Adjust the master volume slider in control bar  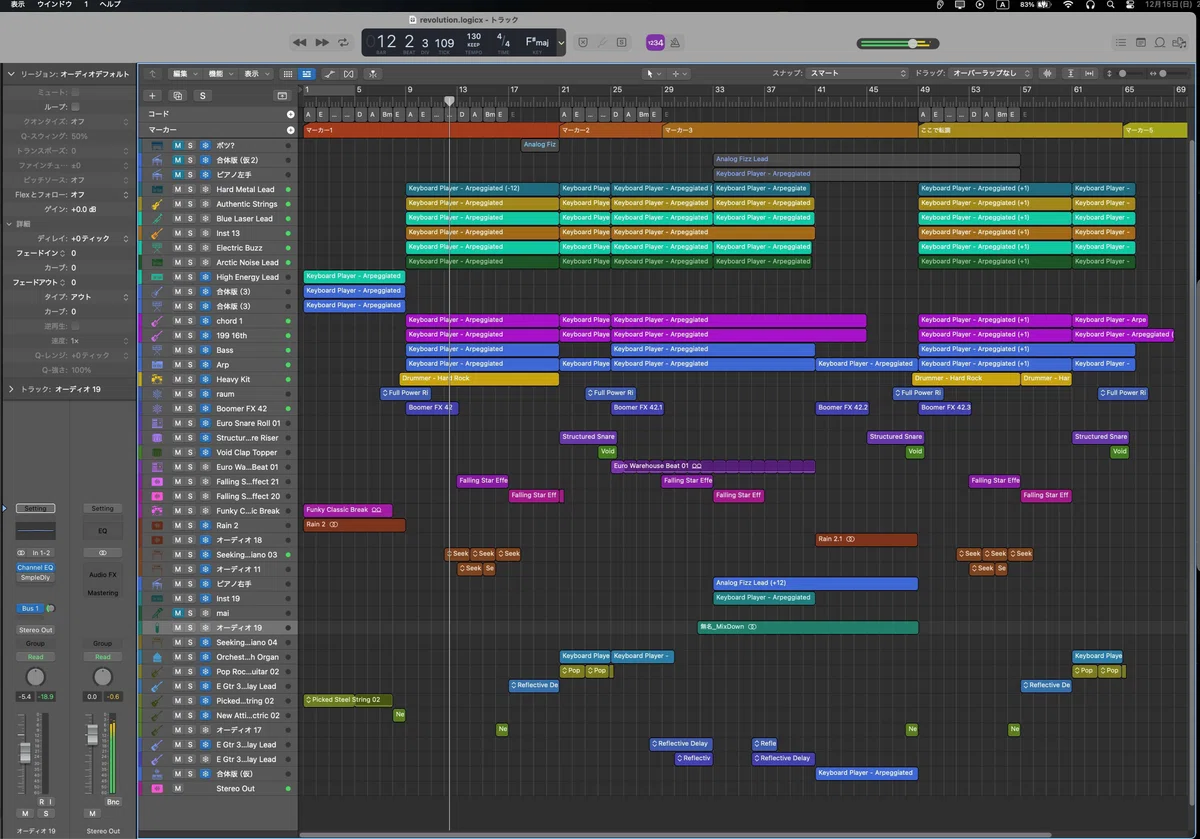coord(898,43)
